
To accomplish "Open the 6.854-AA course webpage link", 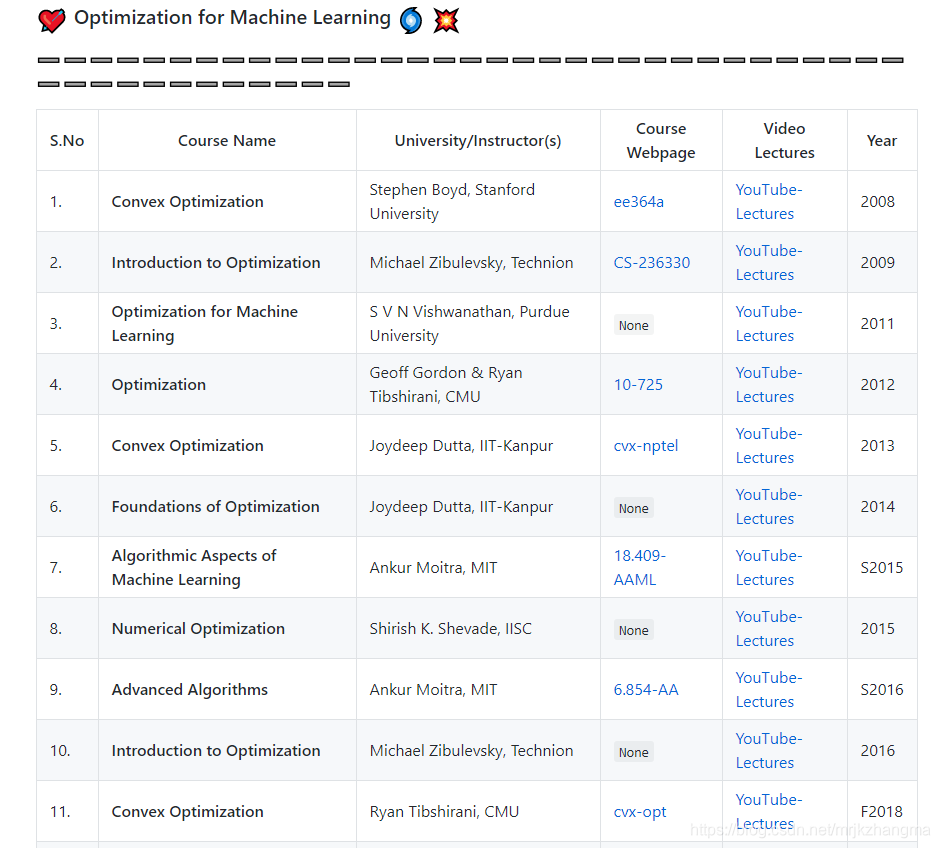I will [646, 690].
